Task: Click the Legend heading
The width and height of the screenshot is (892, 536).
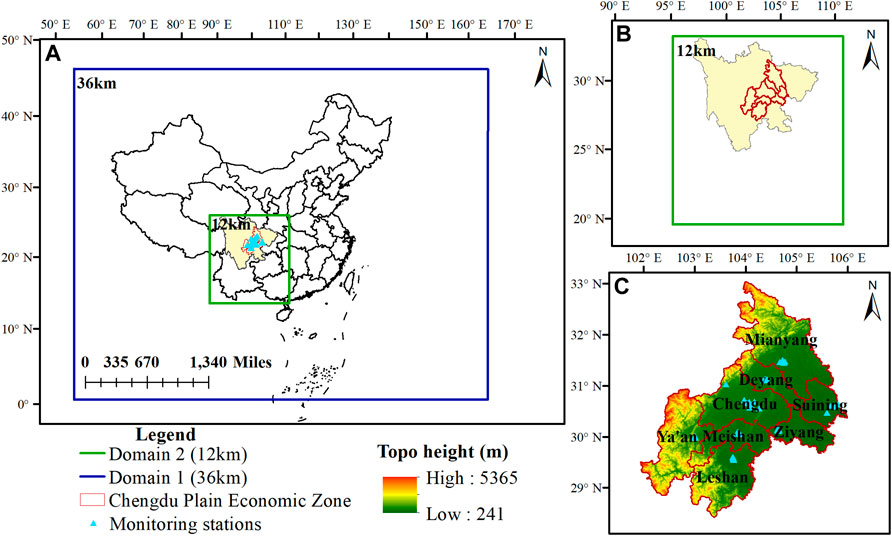Action: 166,435
